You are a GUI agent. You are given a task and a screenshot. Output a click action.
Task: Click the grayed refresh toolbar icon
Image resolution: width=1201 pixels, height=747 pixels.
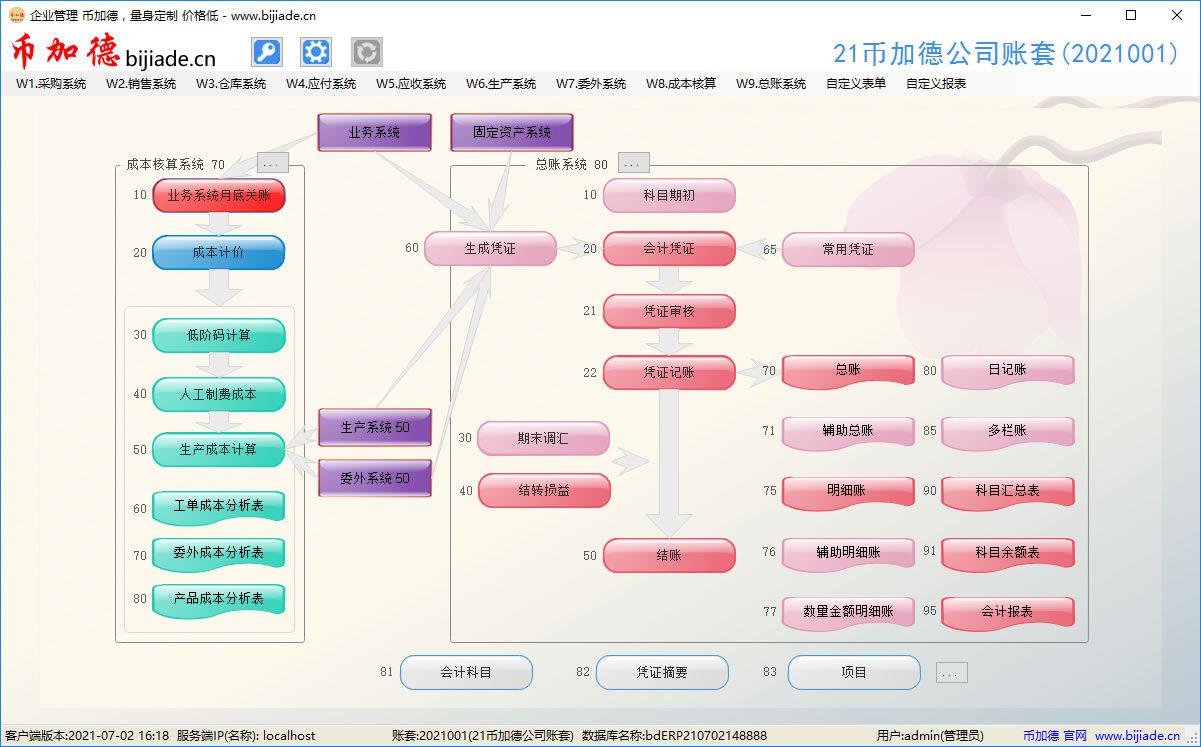tap(366, 51)
